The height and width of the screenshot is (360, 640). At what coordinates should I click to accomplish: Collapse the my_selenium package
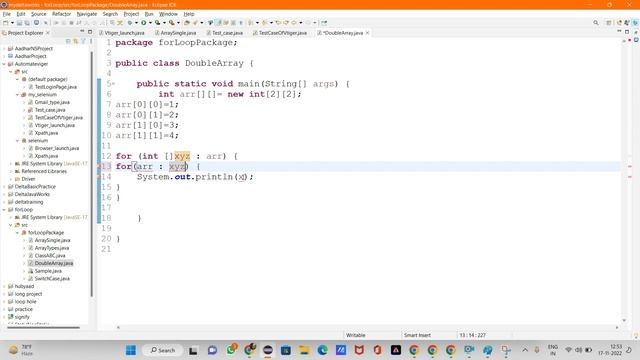[18, 95]
